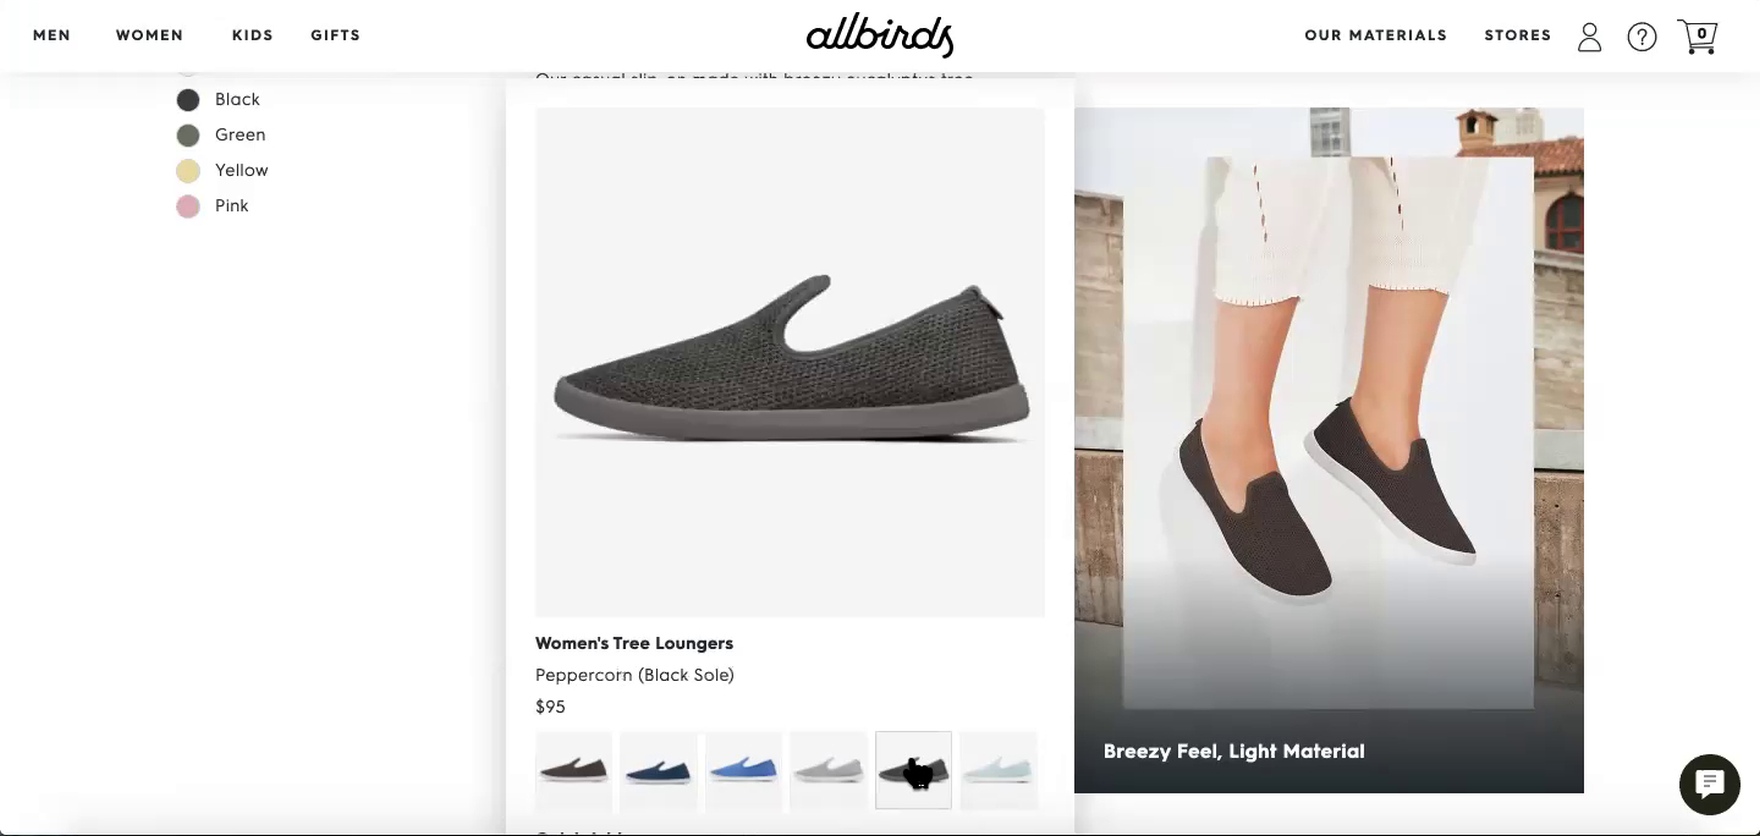Select the light grey lounger thumbnail
The height and width of the screenshot is (836, 1760).
(828, 770)
